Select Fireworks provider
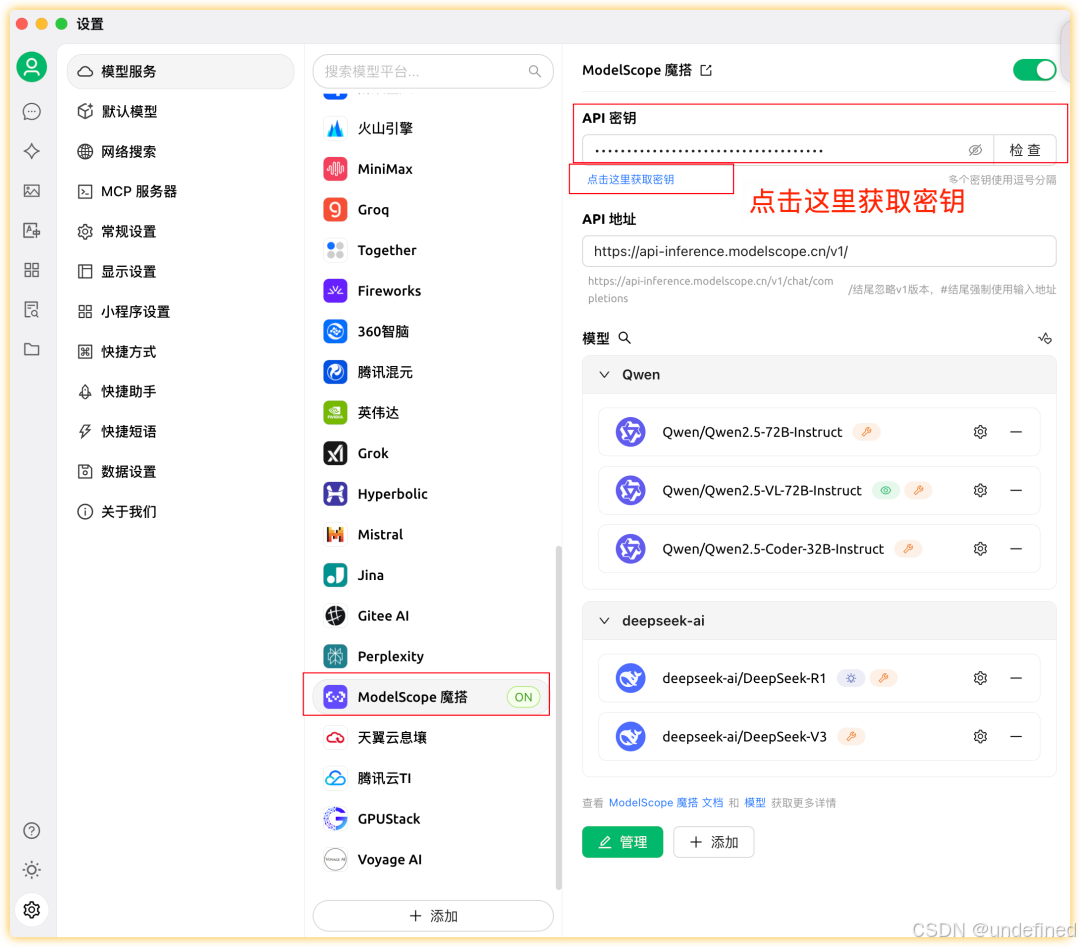This screenshot has width=1080, height=947. (433, 291)
